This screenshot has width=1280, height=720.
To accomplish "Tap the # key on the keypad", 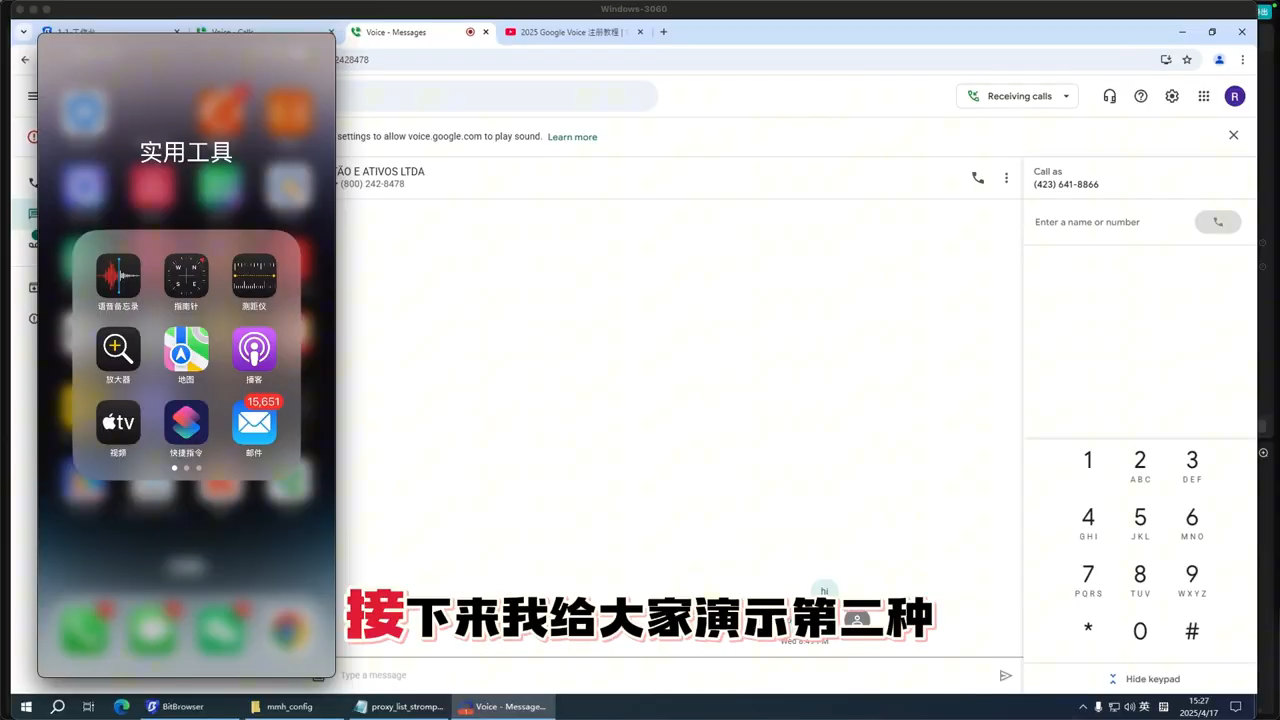I will 1192,632.
